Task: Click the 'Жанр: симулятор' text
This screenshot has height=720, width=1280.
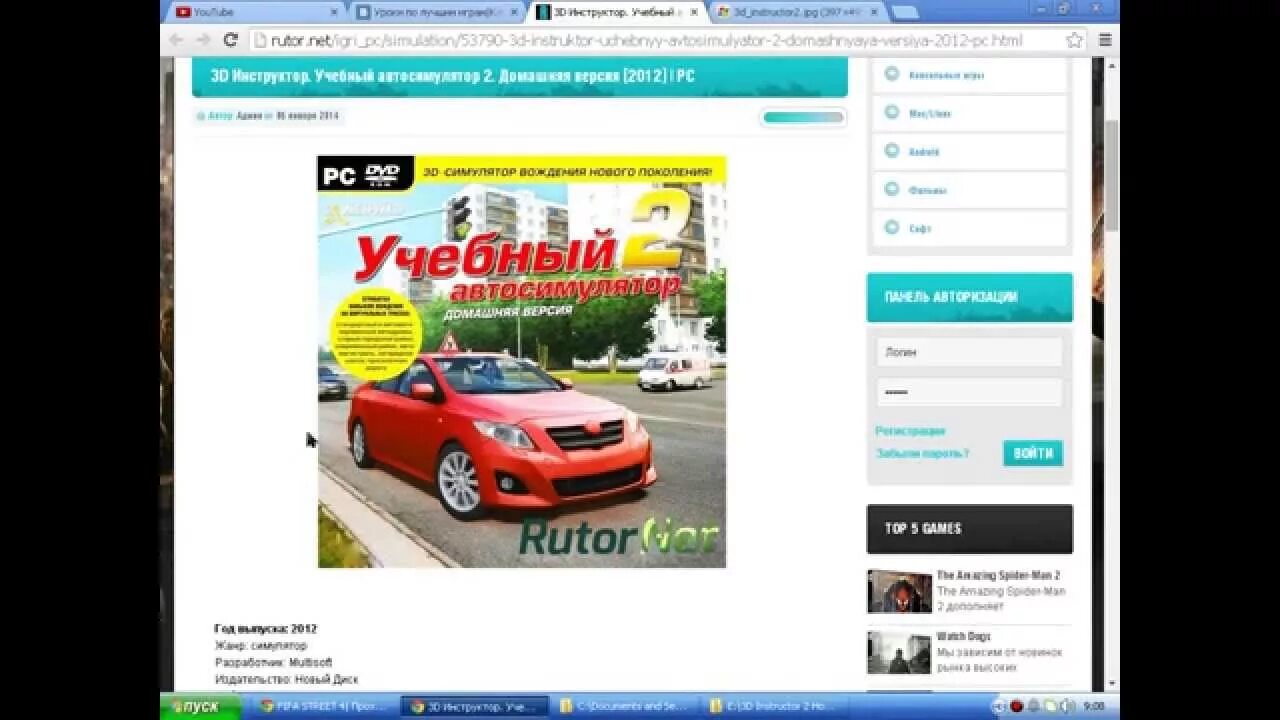Action: (261, 646)
